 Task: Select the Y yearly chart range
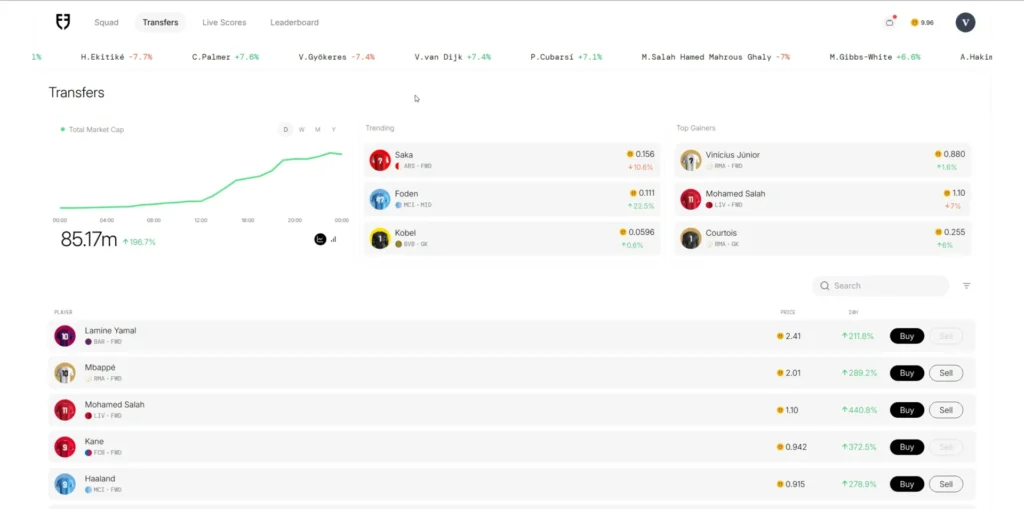tap(333, 129)
